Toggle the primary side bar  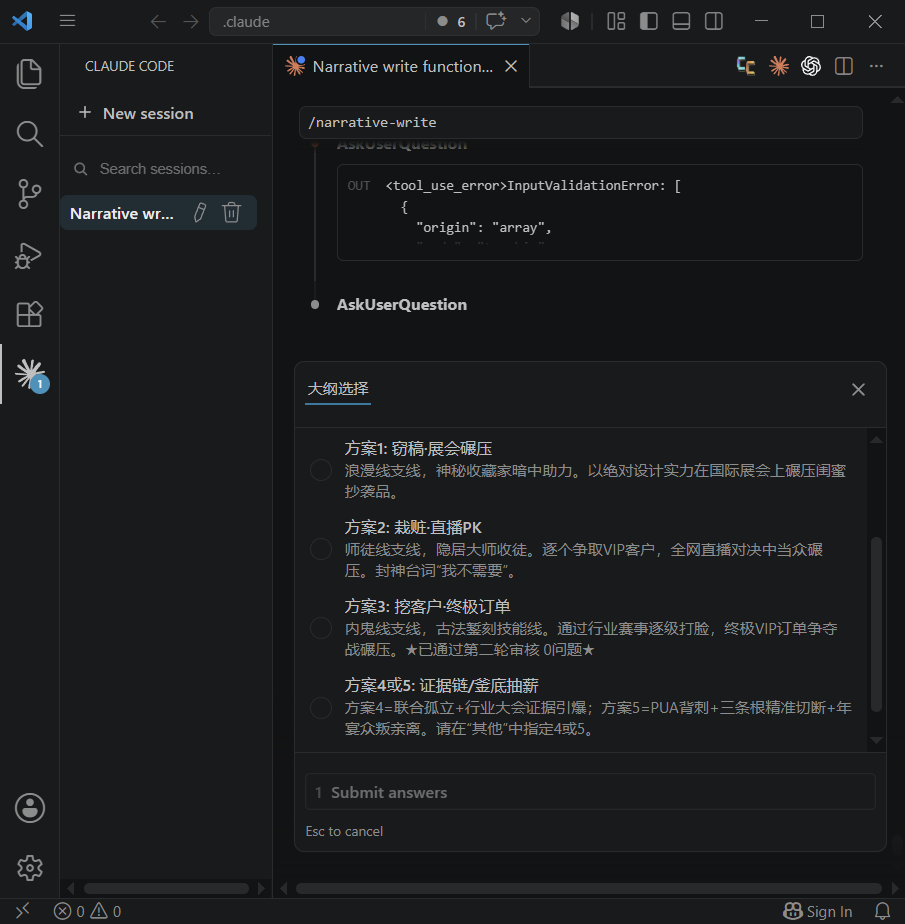pos(649,21)
